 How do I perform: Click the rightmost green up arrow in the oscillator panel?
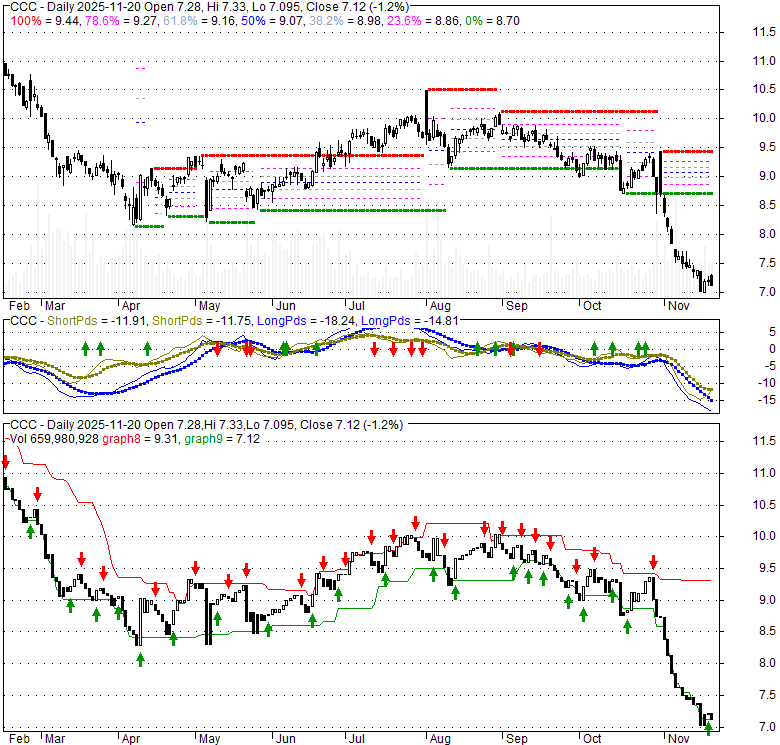pos(645,348)
